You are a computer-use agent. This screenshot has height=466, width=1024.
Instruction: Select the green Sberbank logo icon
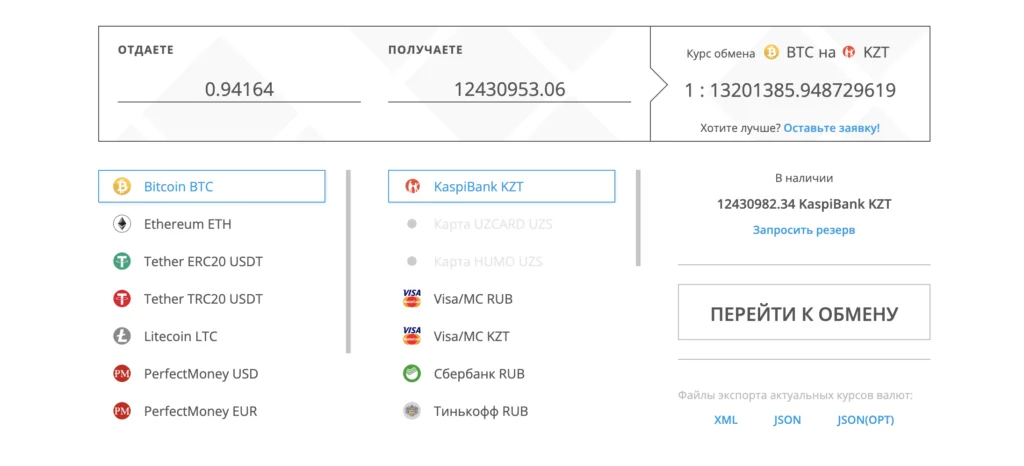pos(412,374)
